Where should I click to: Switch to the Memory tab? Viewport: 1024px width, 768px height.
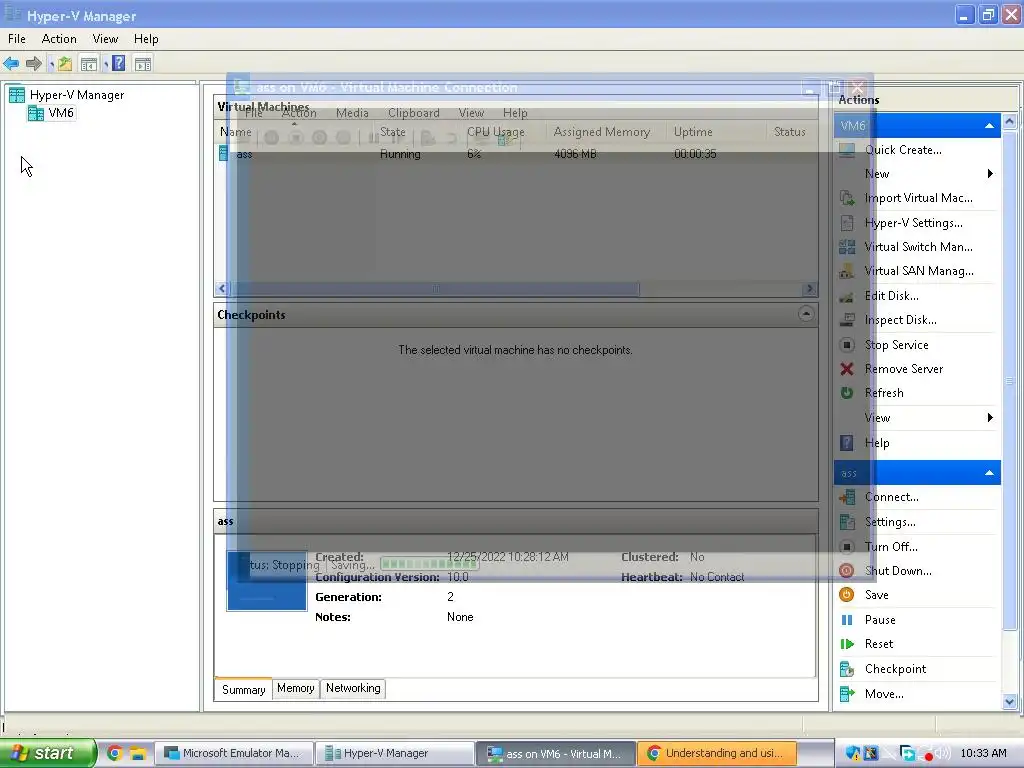(x=296, y=688)
